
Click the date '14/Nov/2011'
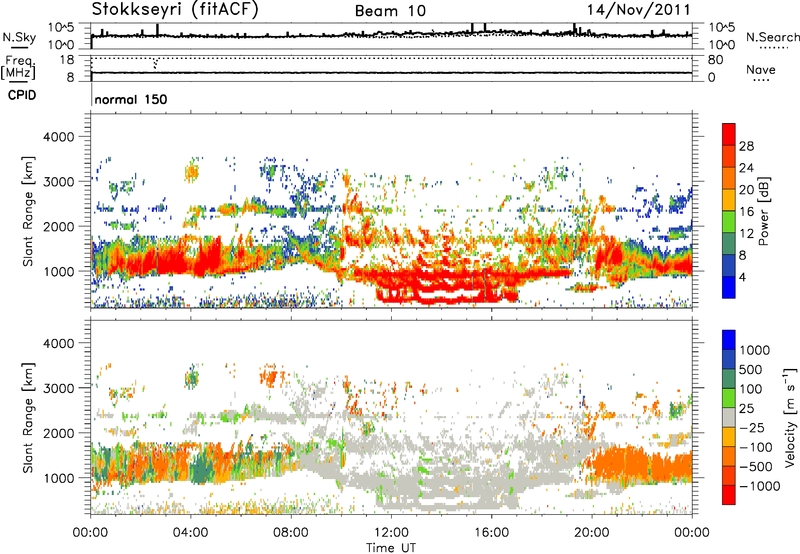tap(638, 9)
